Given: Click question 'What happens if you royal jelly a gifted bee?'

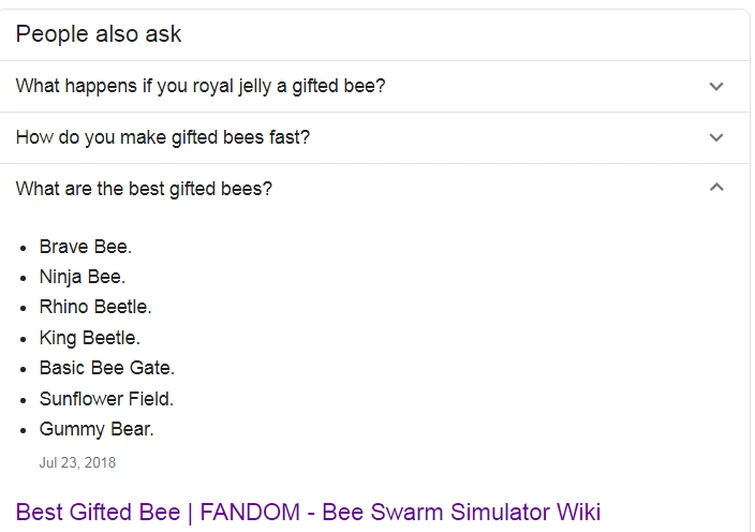Looking at the screenshot, I should pos(200,86).
